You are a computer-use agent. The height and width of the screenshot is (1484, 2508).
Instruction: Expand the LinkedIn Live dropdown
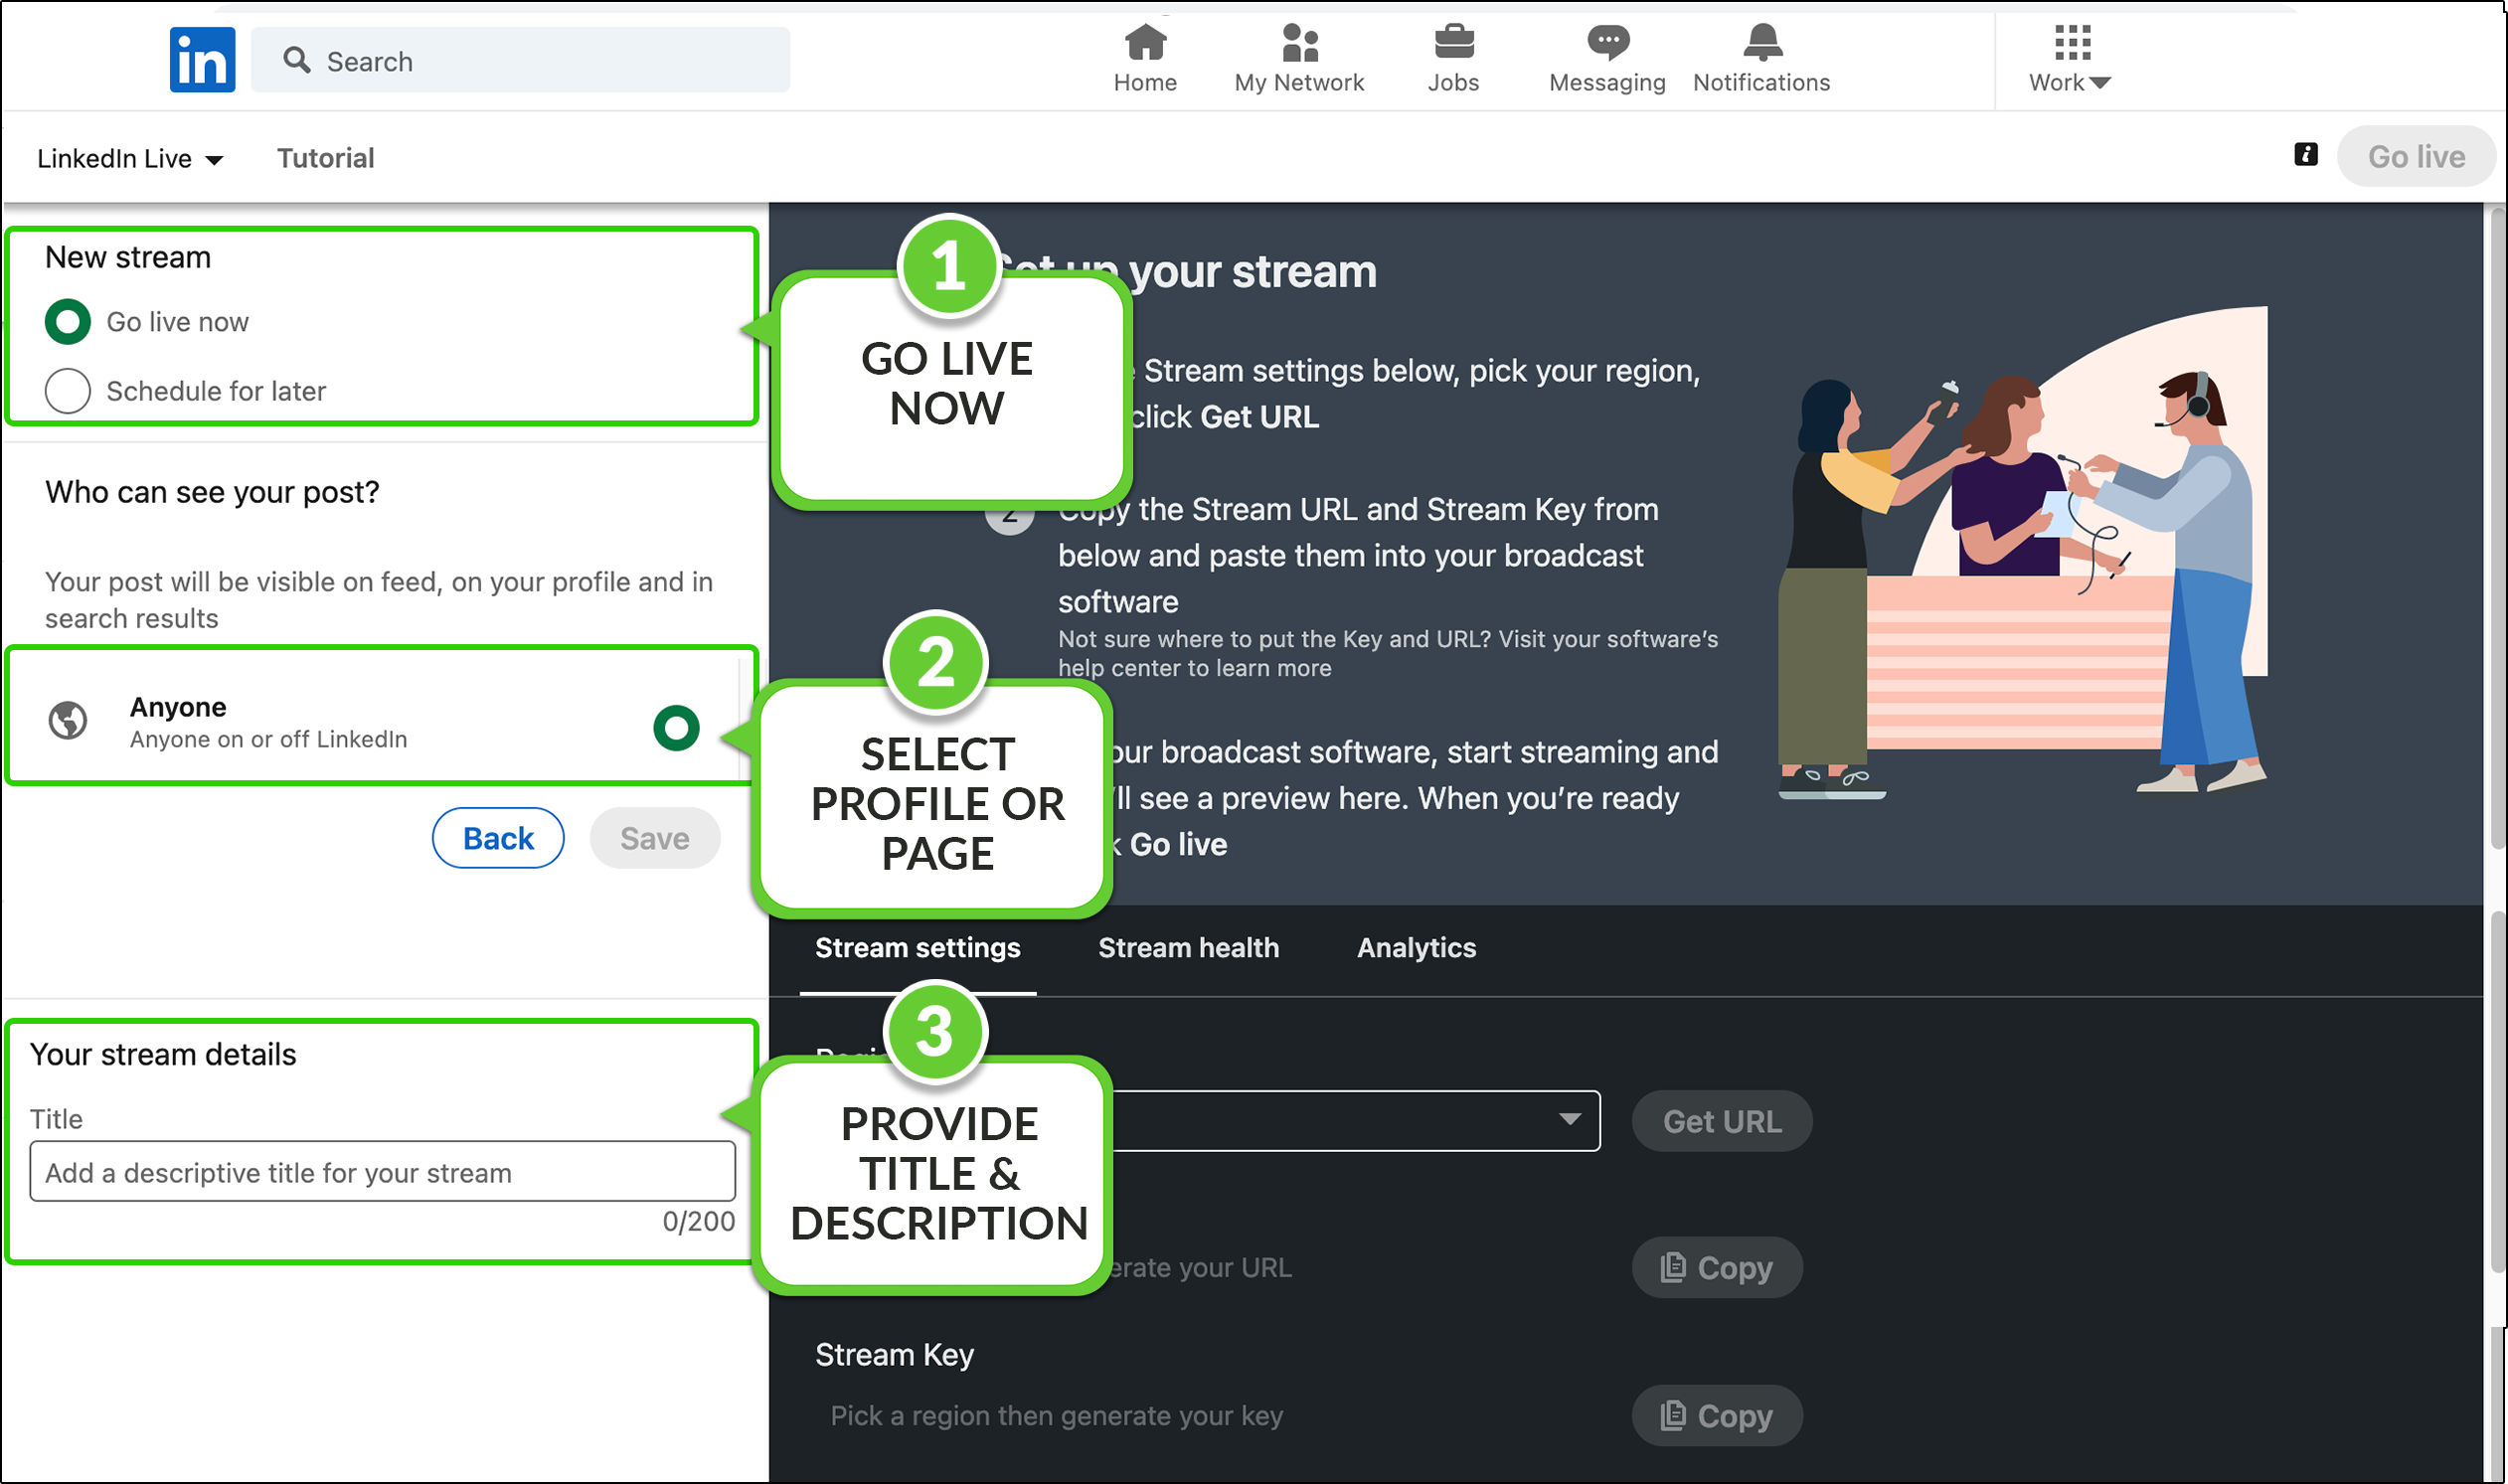coord(130,158)
